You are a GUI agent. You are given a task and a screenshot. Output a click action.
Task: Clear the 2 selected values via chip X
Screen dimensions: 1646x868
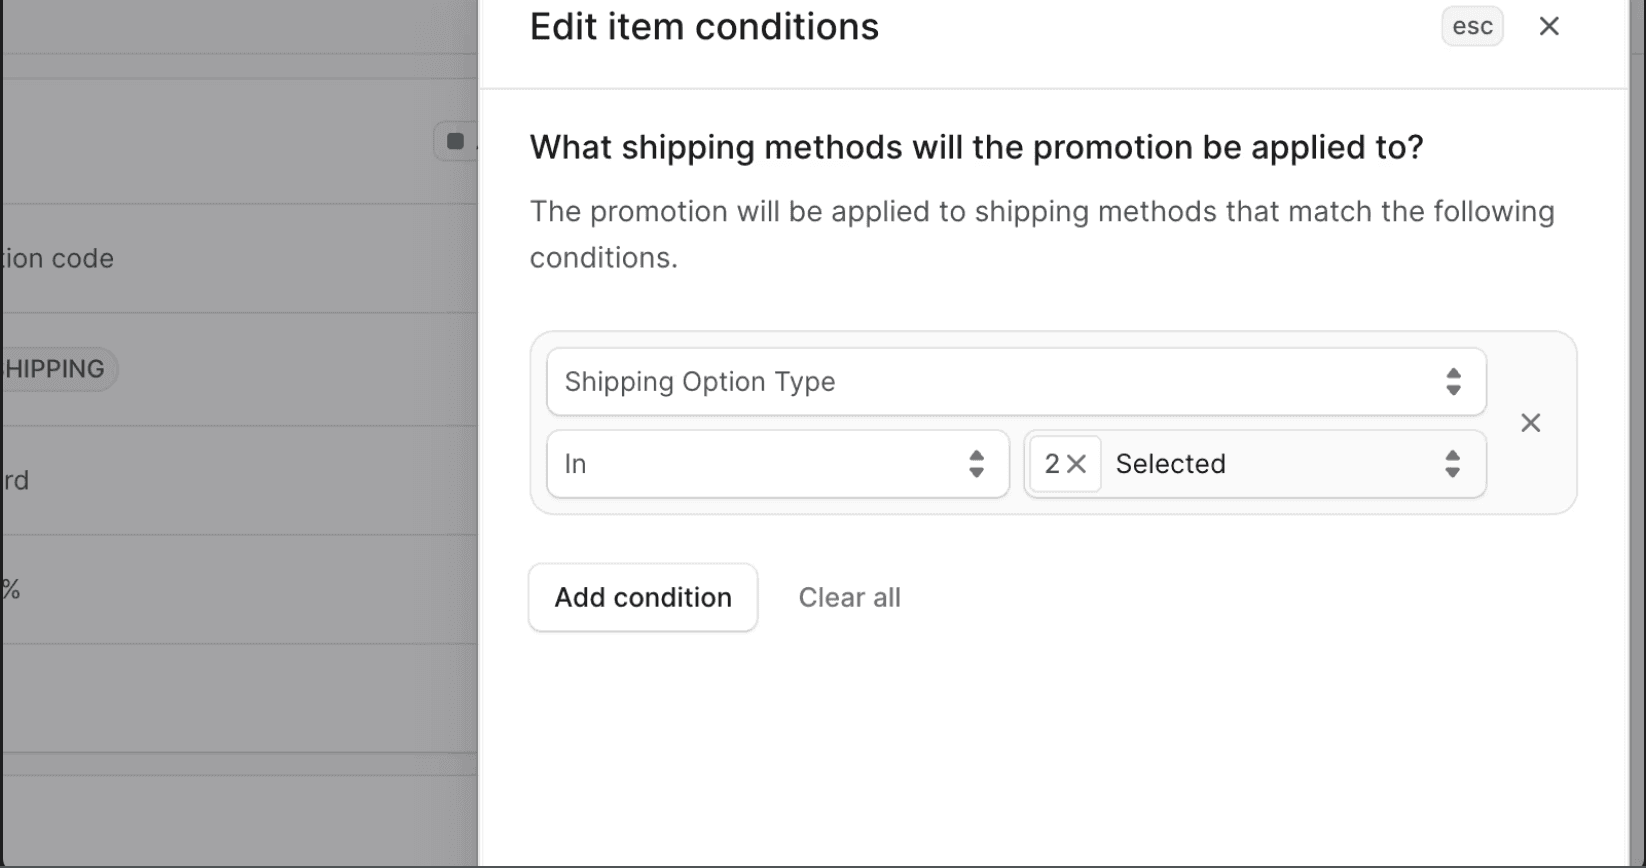point(1078,463)
